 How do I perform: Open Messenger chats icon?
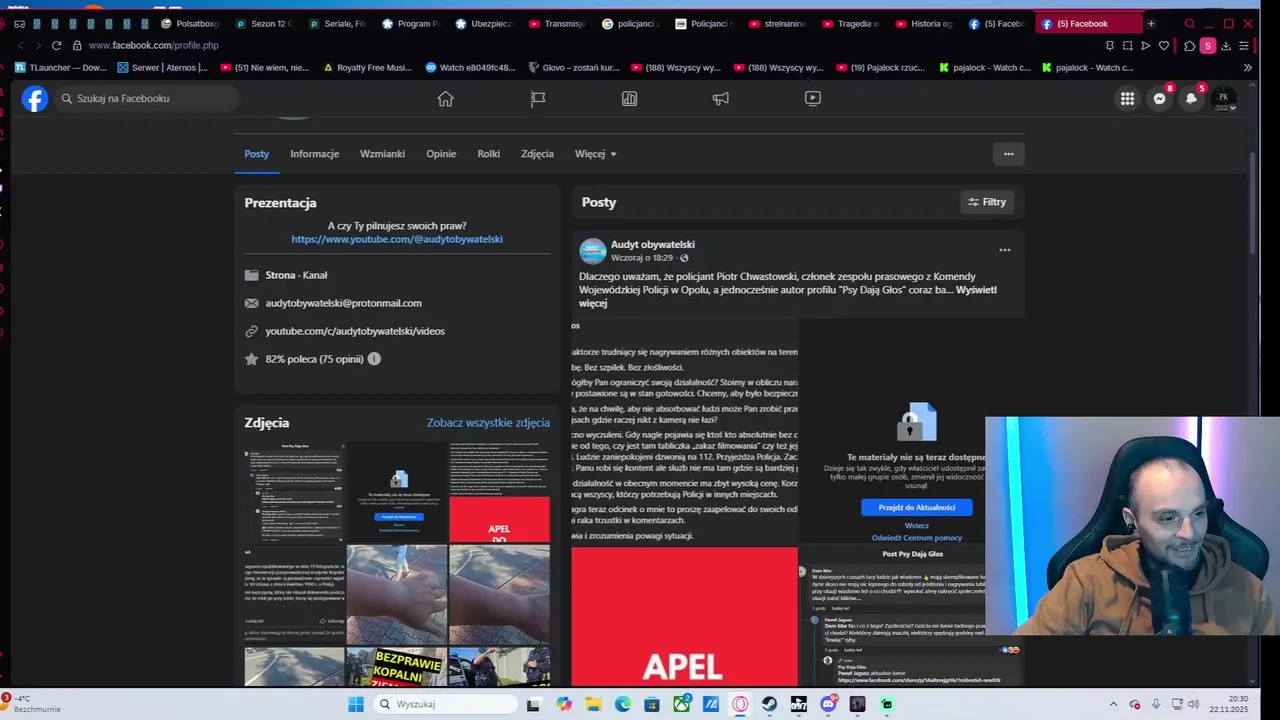[1159, 98]
